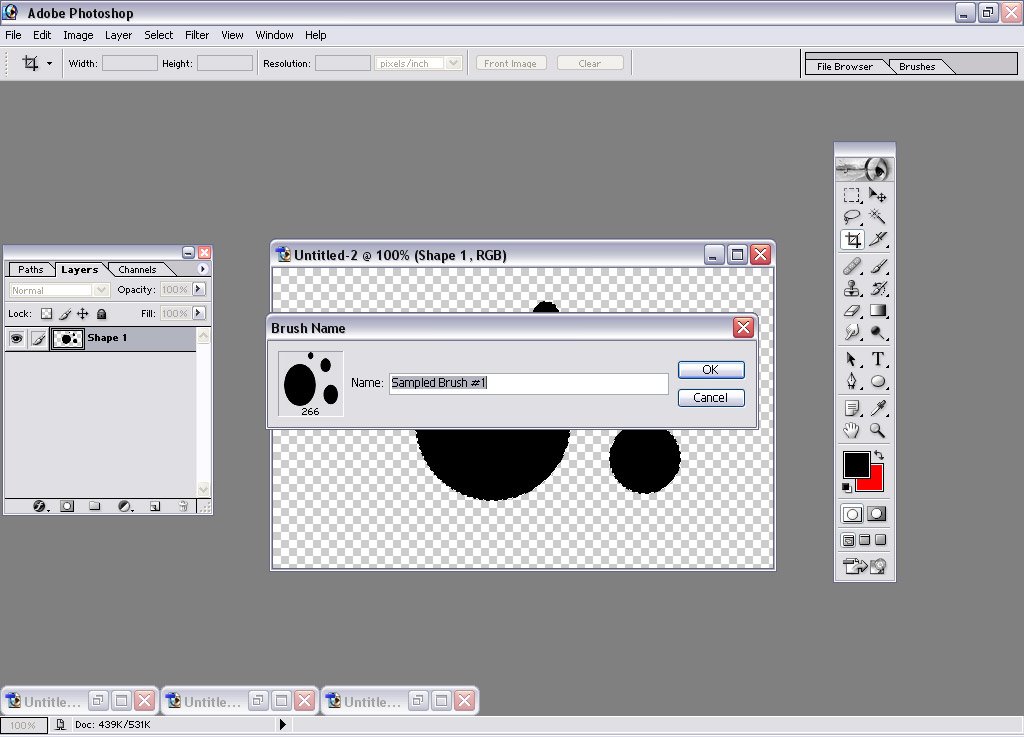Open Crop tool preset picker arrow
This screenshot has height=737, width=1024.
point(50,64)
